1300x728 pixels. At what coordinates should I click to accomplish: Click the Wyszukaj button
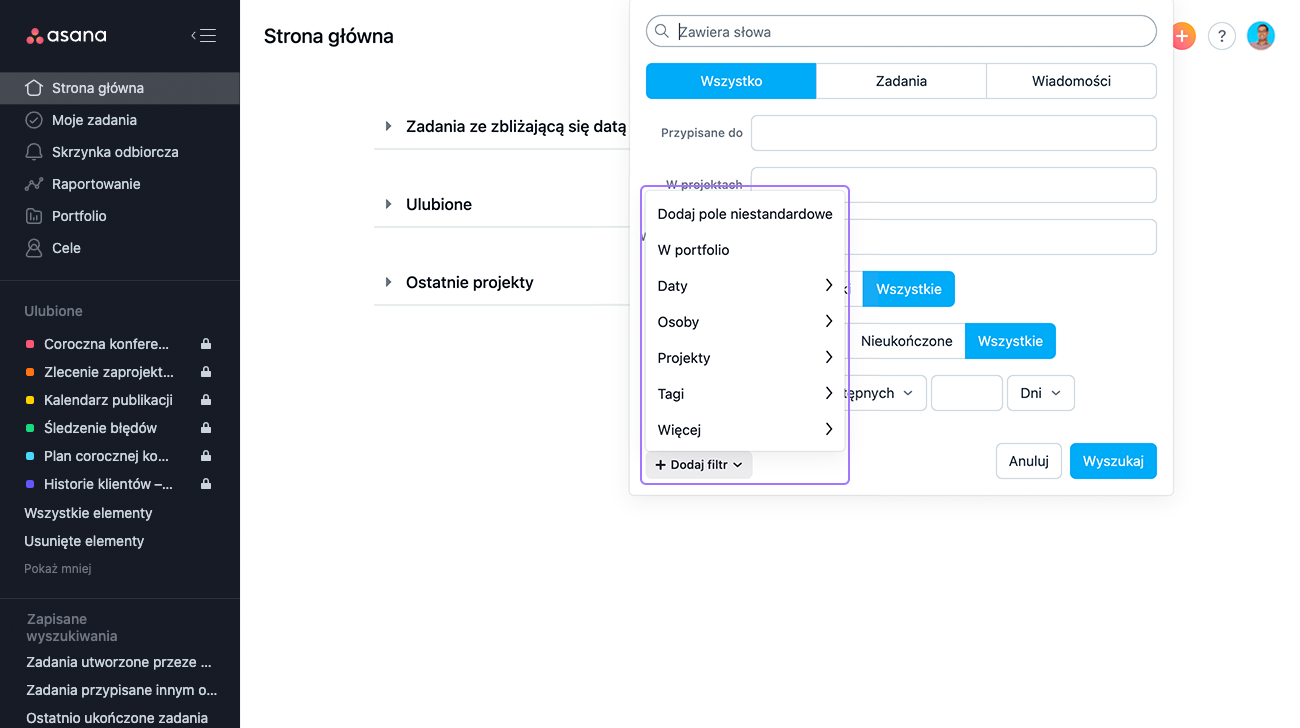1113,461
